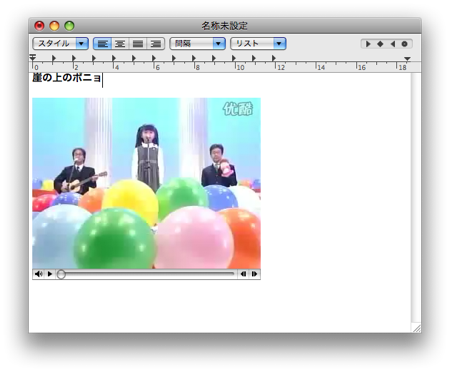The image size is (450, 372).
Task: Pick the right tab stop icon in the toolbar
Action: tap(393, 44)
